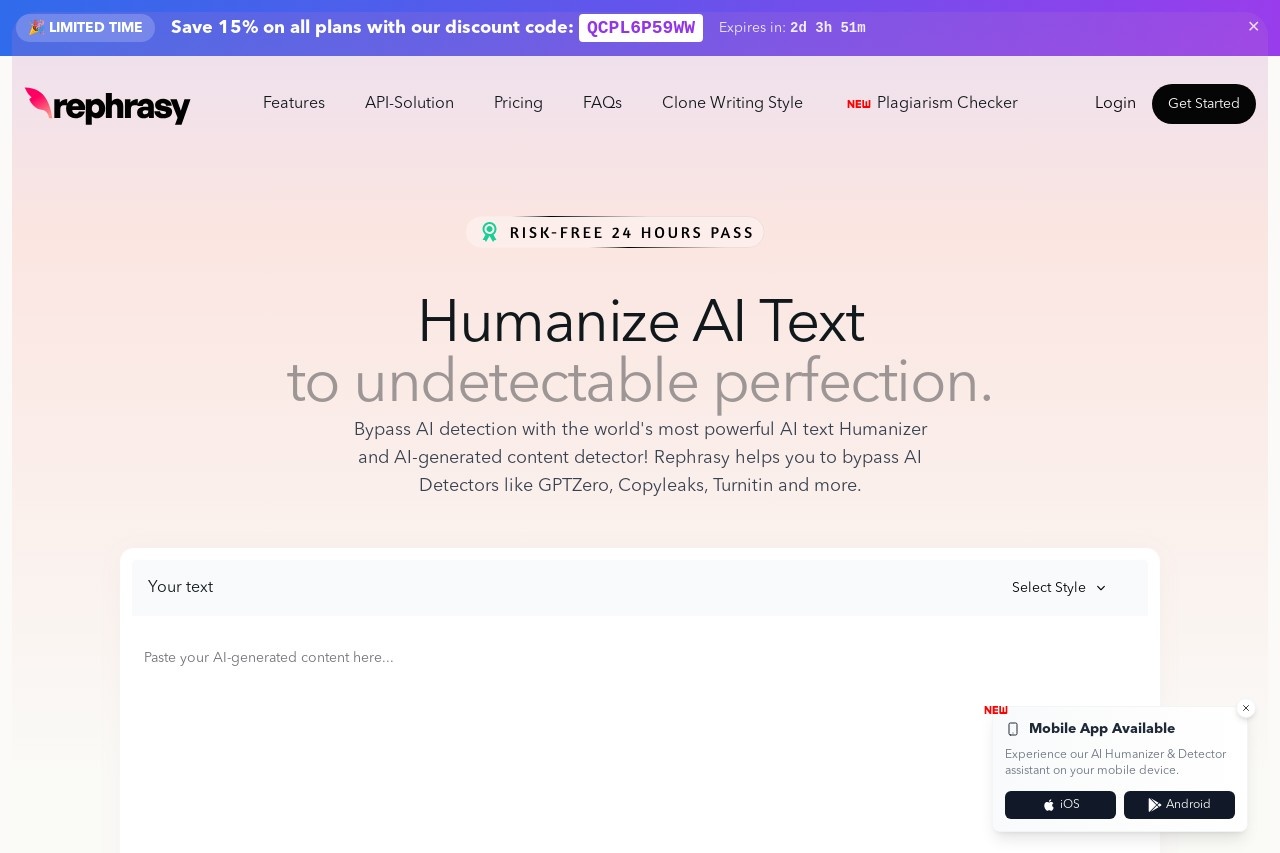This screenshot has width=1280, height=853.
Task: Close the discount promo banner
Action: (1253, 27)
